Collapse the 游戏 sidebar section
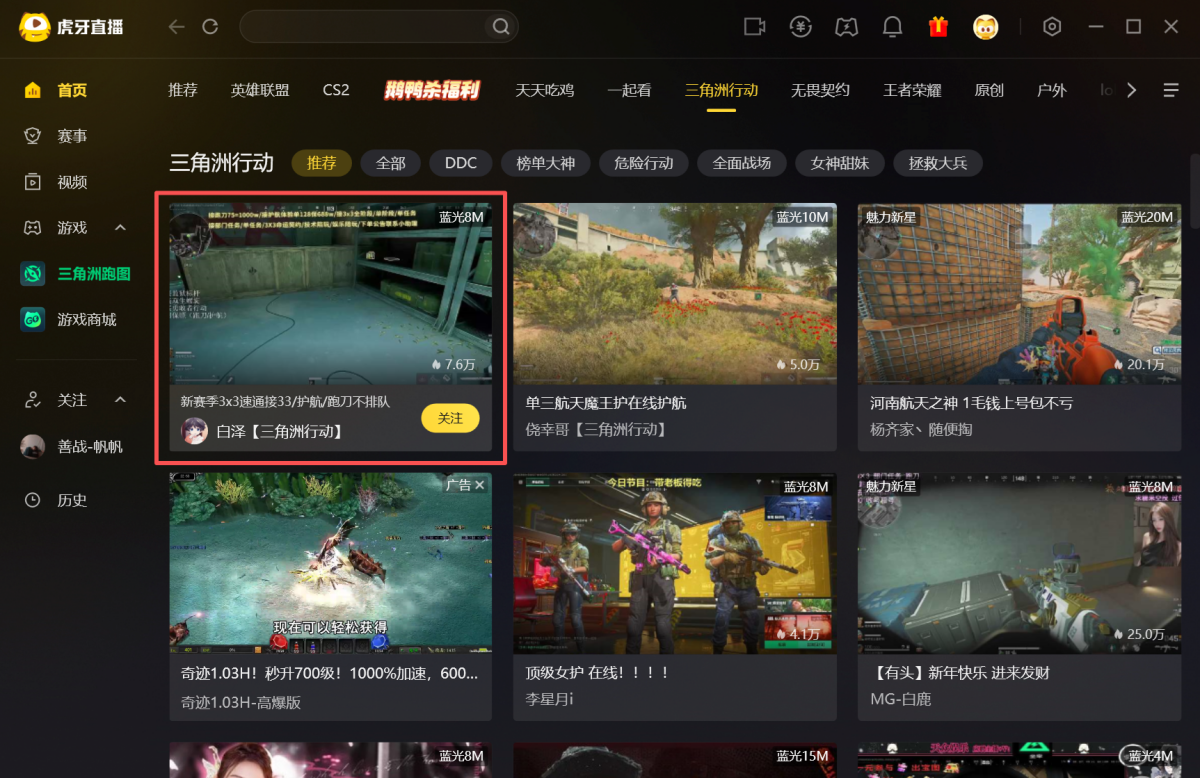Image resolution: width=1200 pixels, height=778 pixels. pyautogui.click(x=121, y=228)
